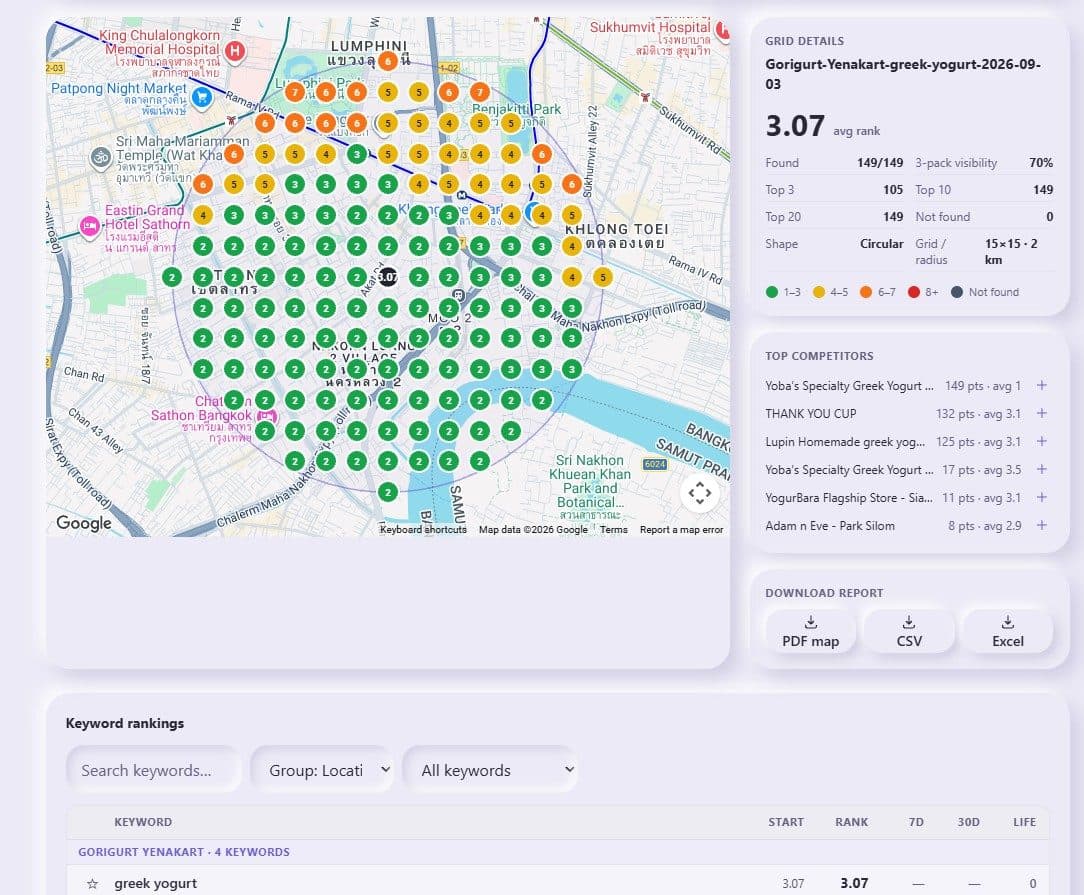Sort by the START column header
This screenshot has height=895, width=1084.
(x=786, y=822)
